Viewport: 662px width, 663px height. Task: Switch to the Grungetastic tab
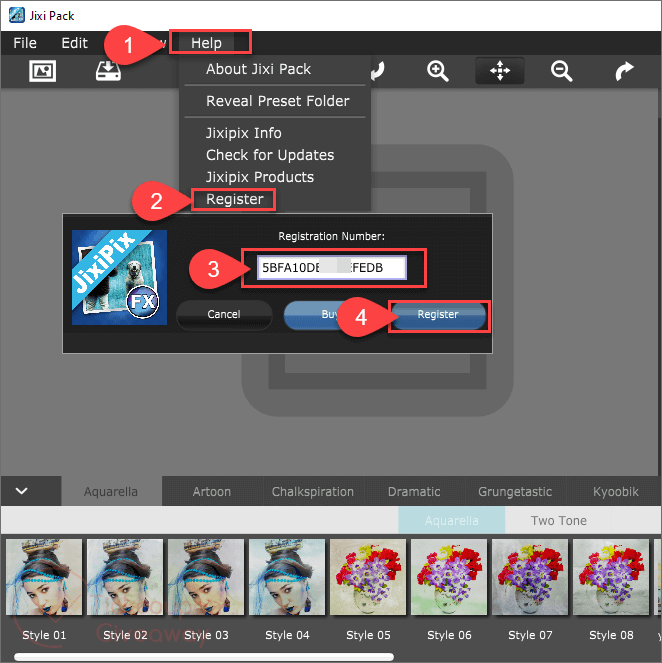[x=515, y=491]
